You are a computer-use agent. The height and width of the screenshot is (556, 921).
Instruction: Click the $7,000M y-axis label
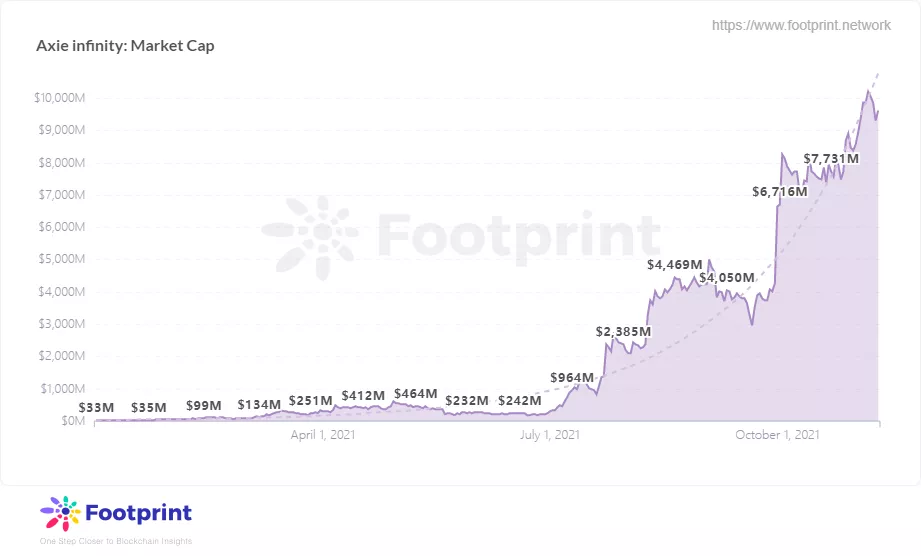coord(62,195)
